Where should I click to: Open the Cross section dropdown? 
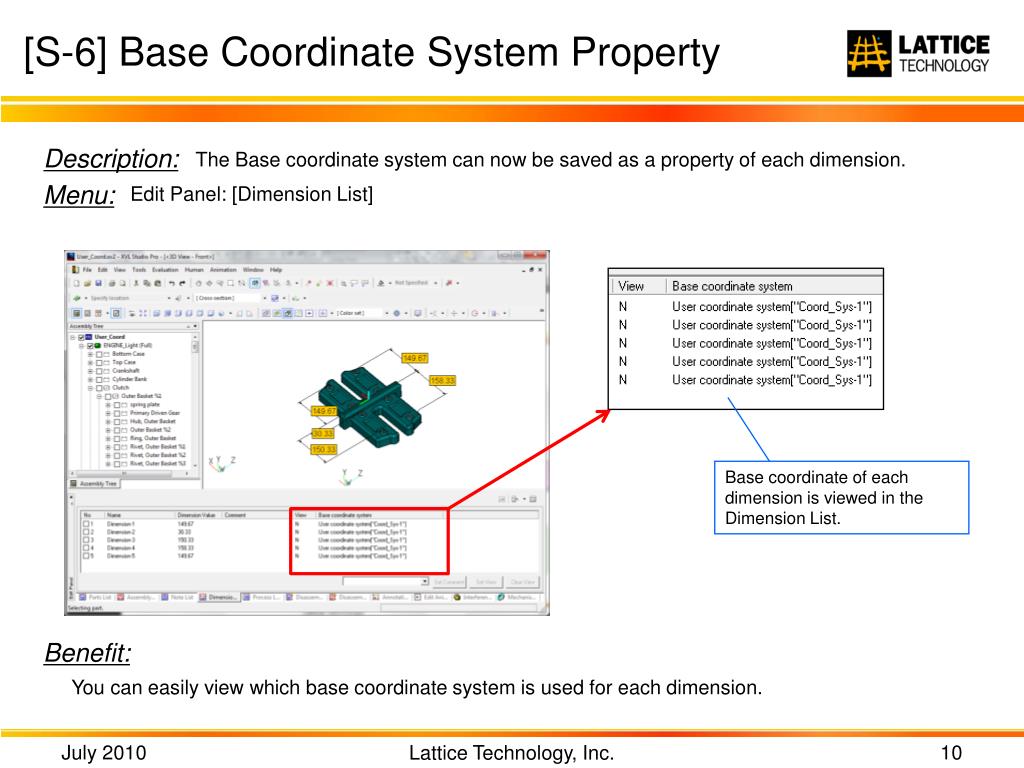point(264,298)
